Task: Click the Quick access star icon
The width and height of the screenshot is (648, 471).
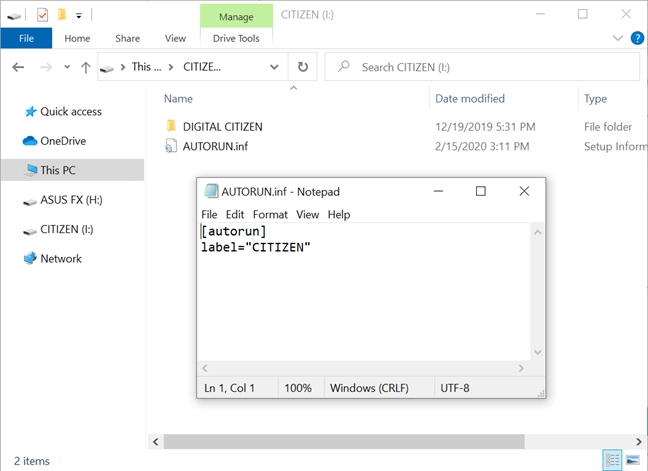Action: point(30,112)
